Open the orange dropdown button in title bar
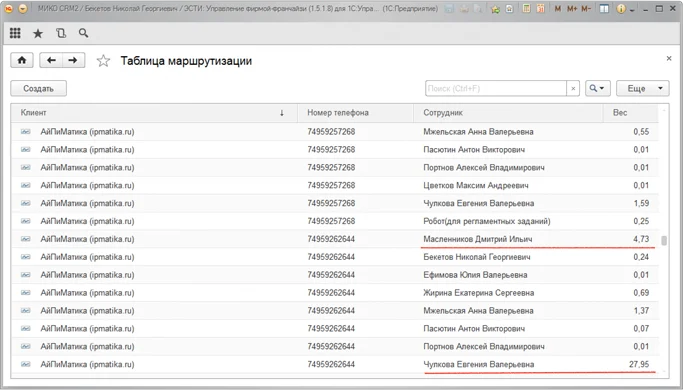The height and width of the screenshot is (390, 683). pyautogui.click(x=23, y=9)
